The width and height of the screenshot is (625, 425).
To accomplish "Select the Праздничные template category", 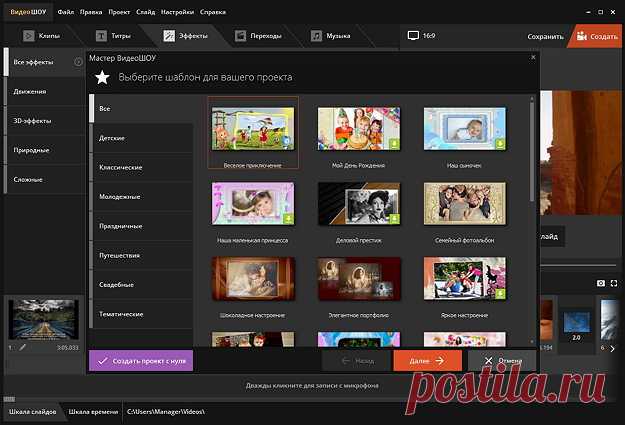I will pyautogui.click(x=142, y=226).
